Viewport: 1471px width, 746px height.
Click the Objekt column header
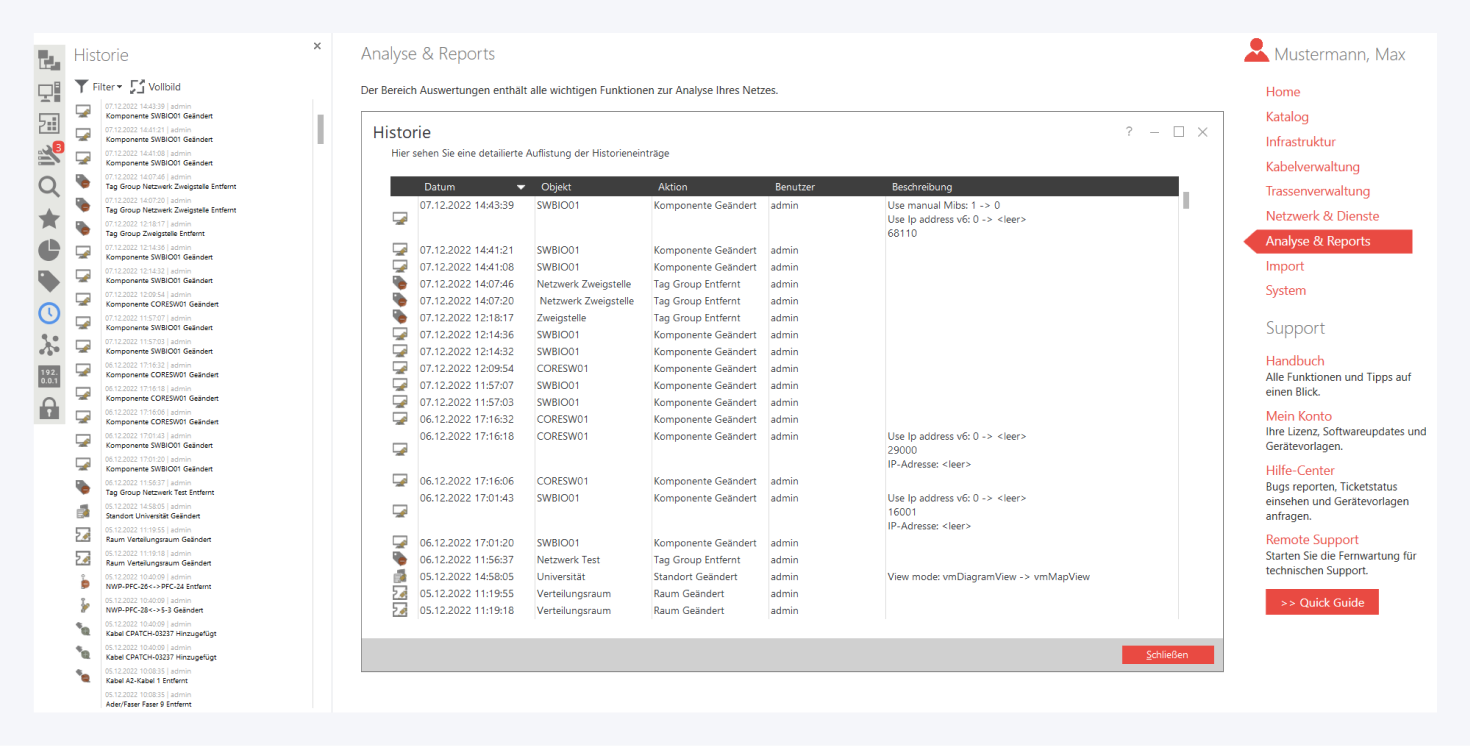(x=556, y=187)
